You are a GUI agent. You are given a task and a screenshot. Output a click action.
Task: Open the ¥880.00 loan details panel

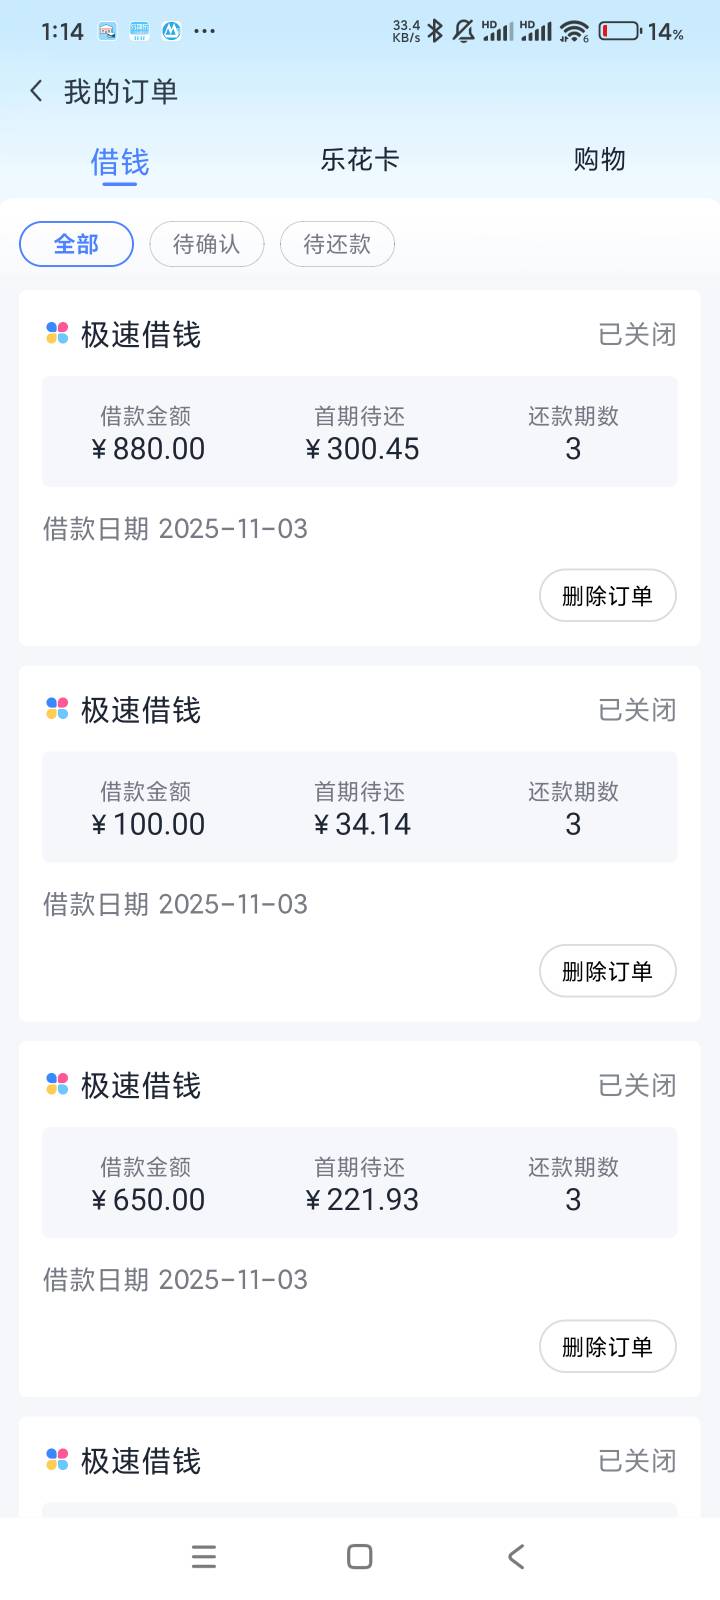360,432
